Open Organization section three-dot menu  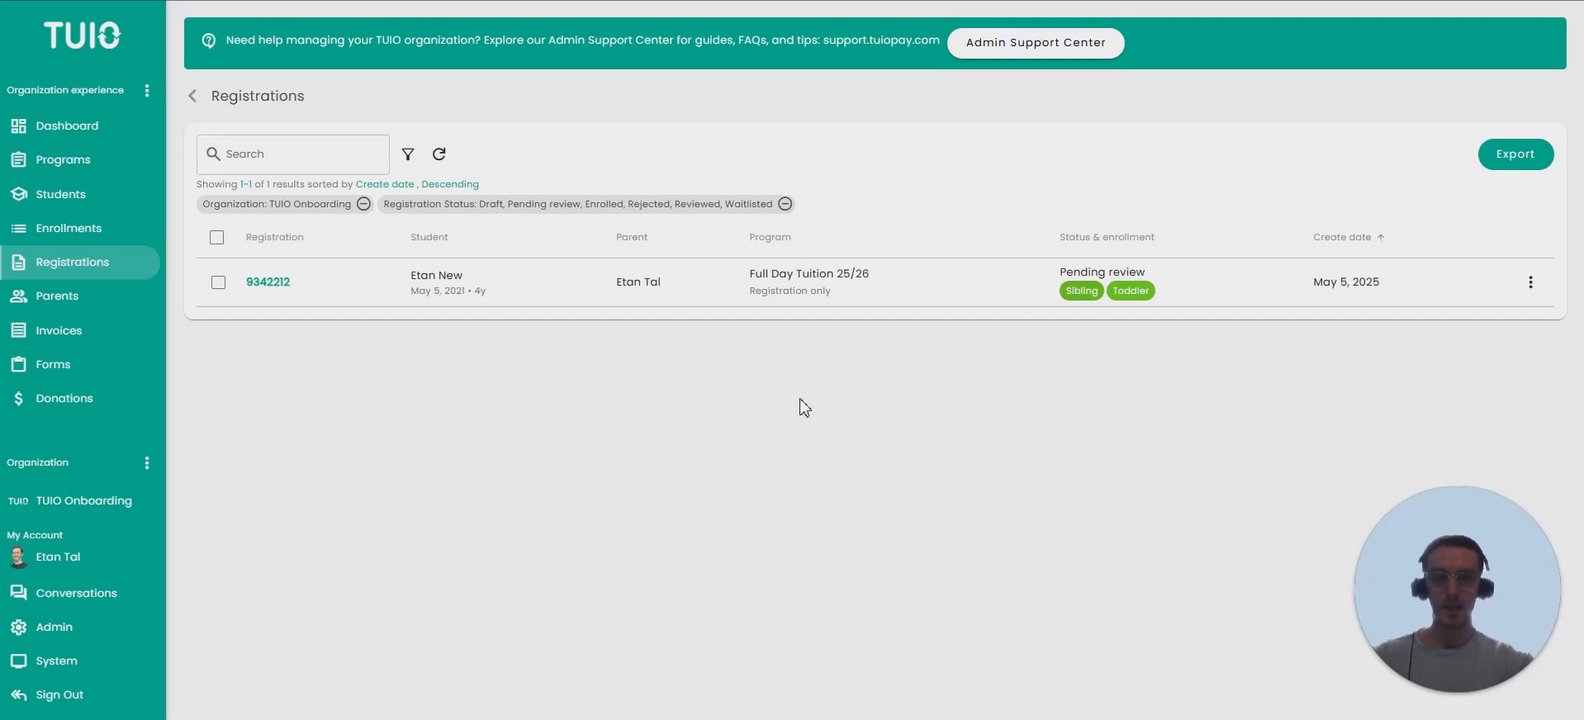(x=147, y=463)
